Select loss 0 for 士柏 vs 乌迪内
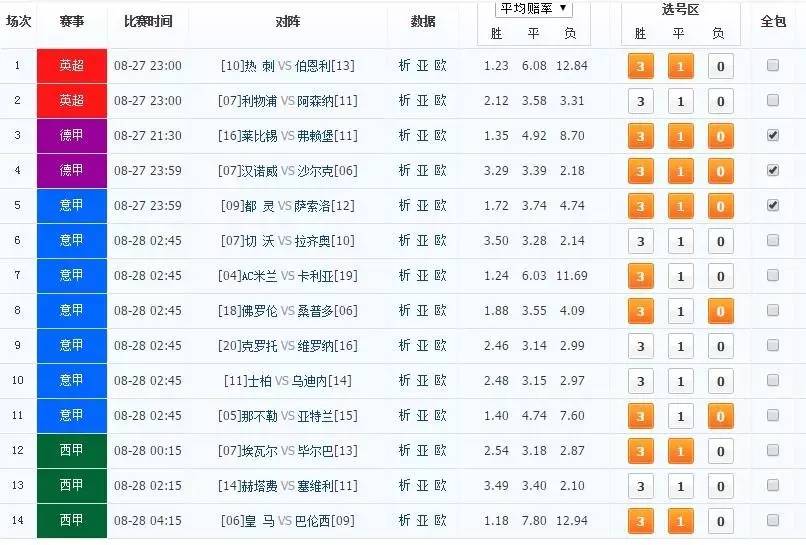The width and height of the screenshot is (806, 545). [721, 381]
